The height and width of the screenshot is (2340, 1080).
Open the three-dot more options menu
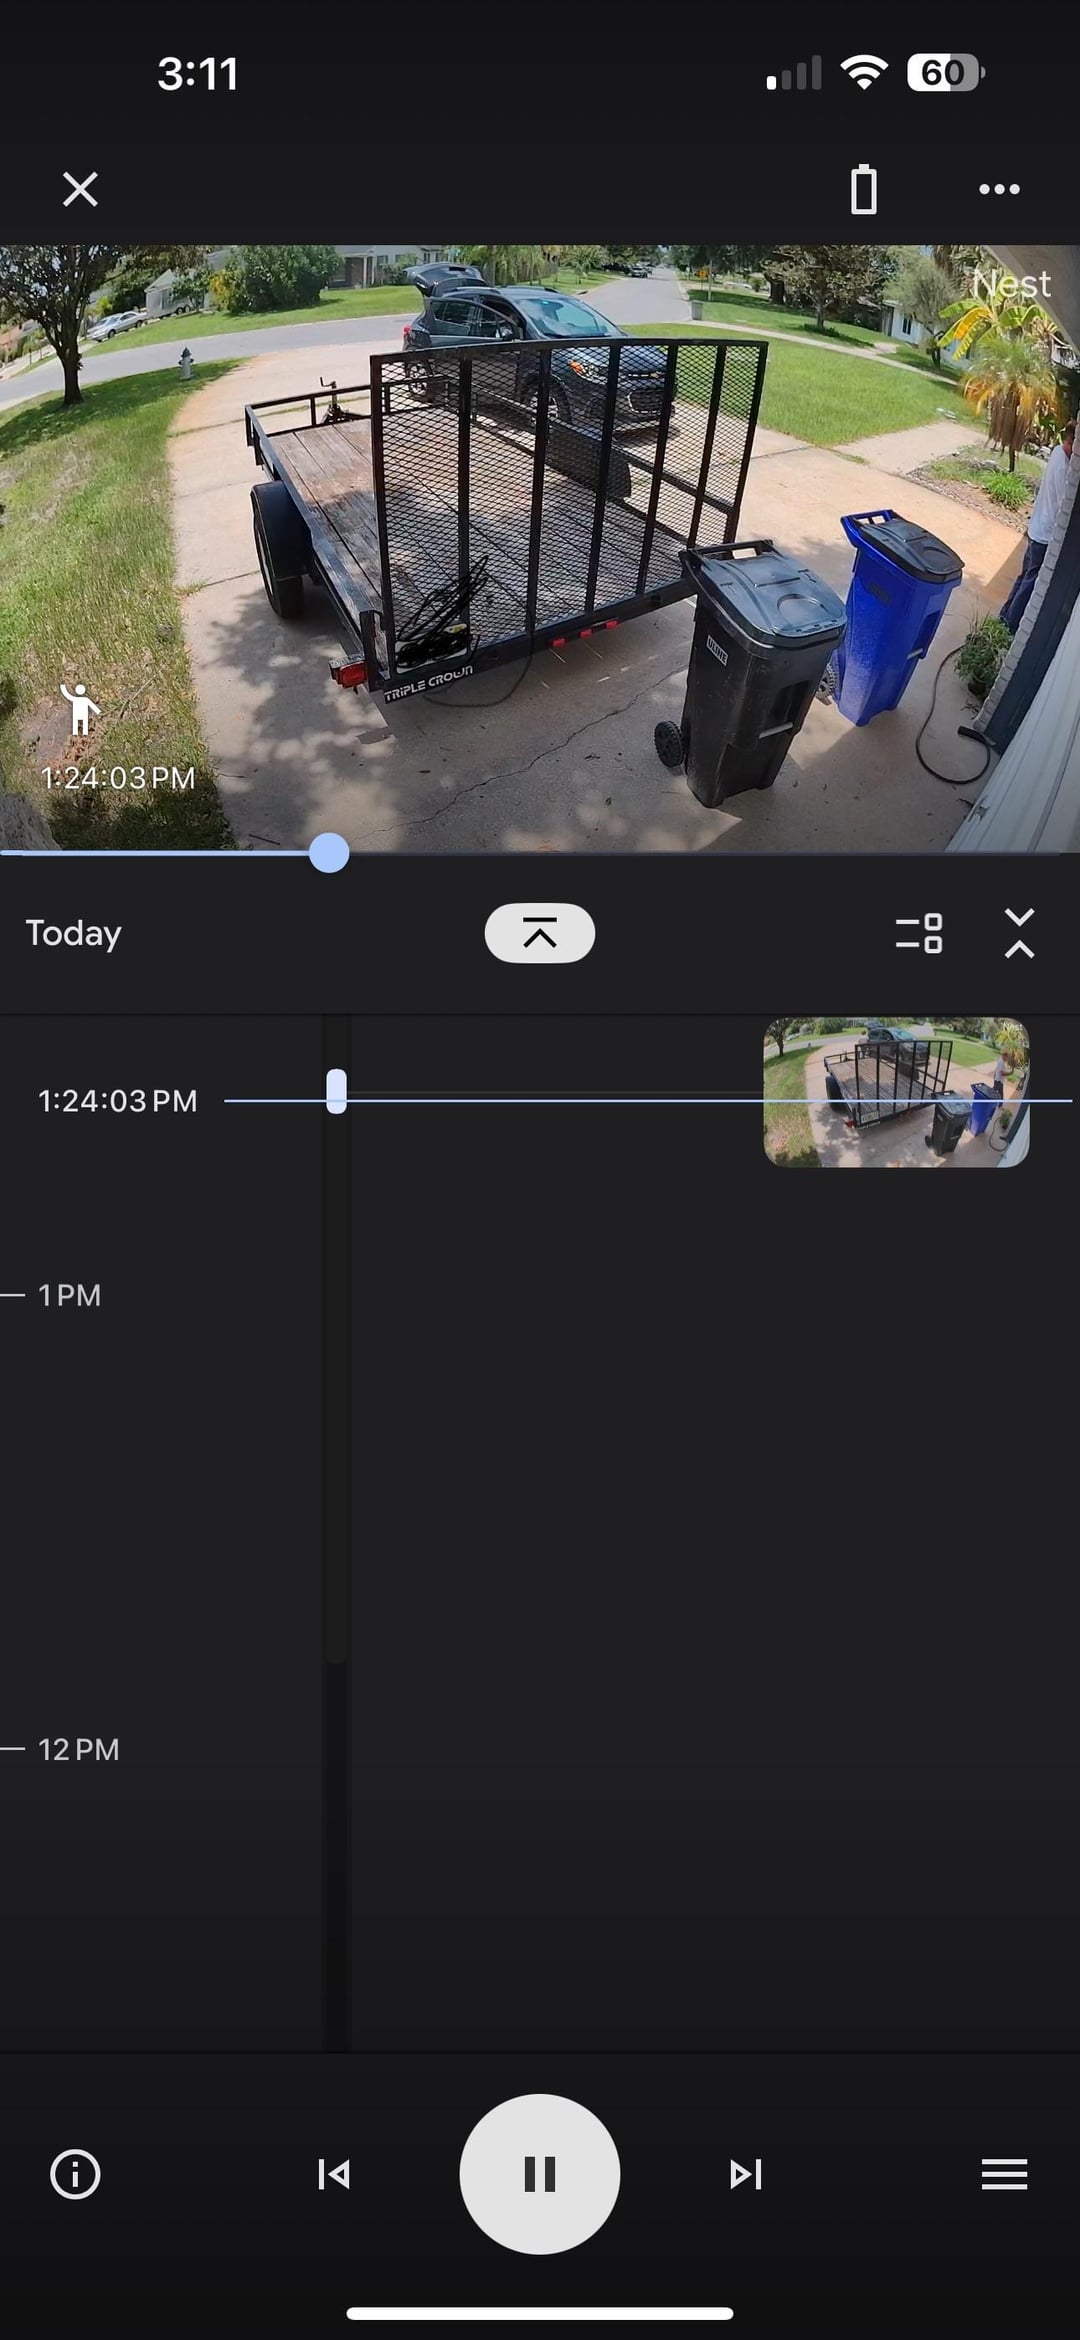[x=999, y=189]
